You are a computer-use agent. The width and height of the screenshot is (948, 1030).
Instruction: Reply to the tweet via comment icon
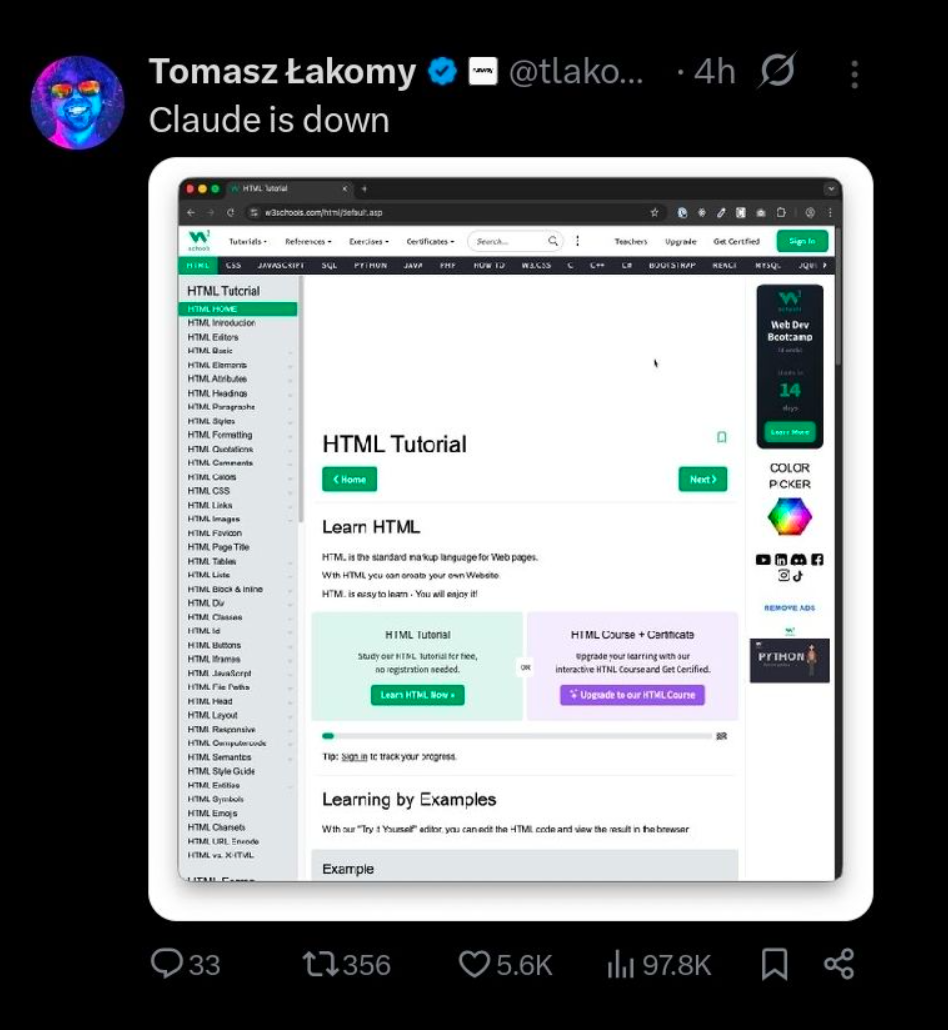[165, 964]
